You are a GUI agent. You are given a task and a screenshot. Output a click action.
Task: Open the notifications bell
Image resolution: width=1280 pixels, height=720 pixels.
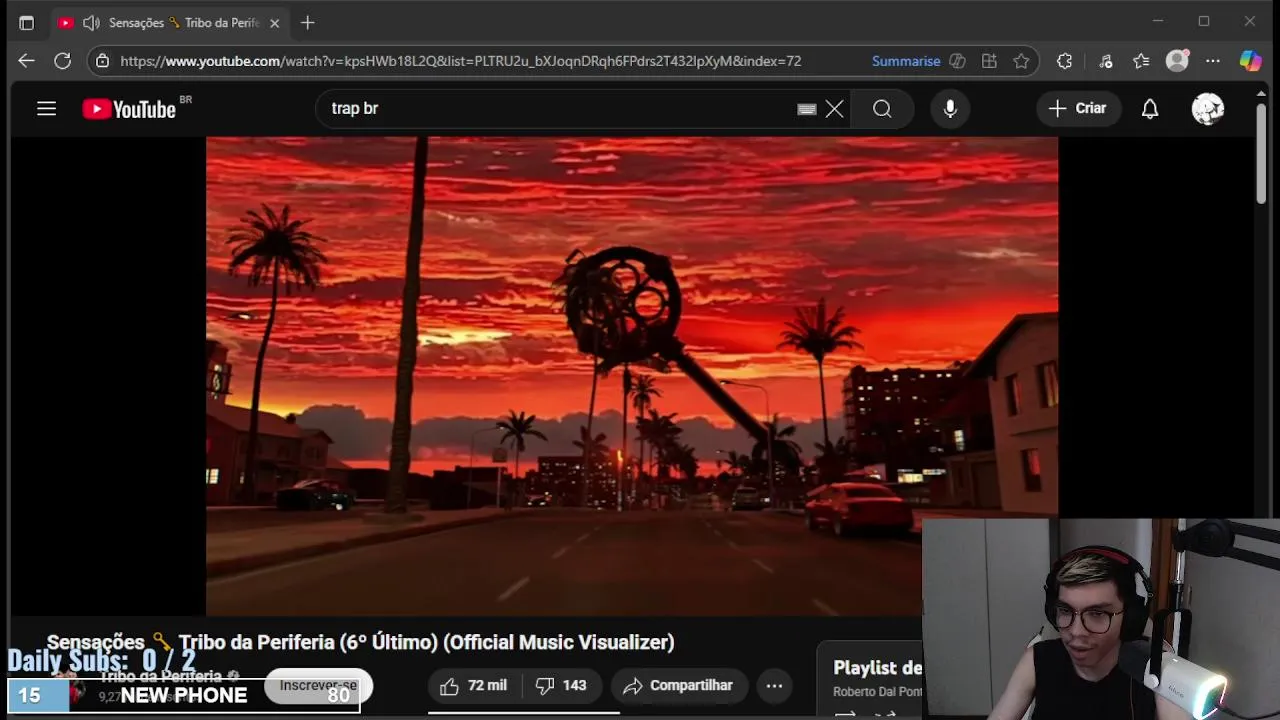(1150, 109)
